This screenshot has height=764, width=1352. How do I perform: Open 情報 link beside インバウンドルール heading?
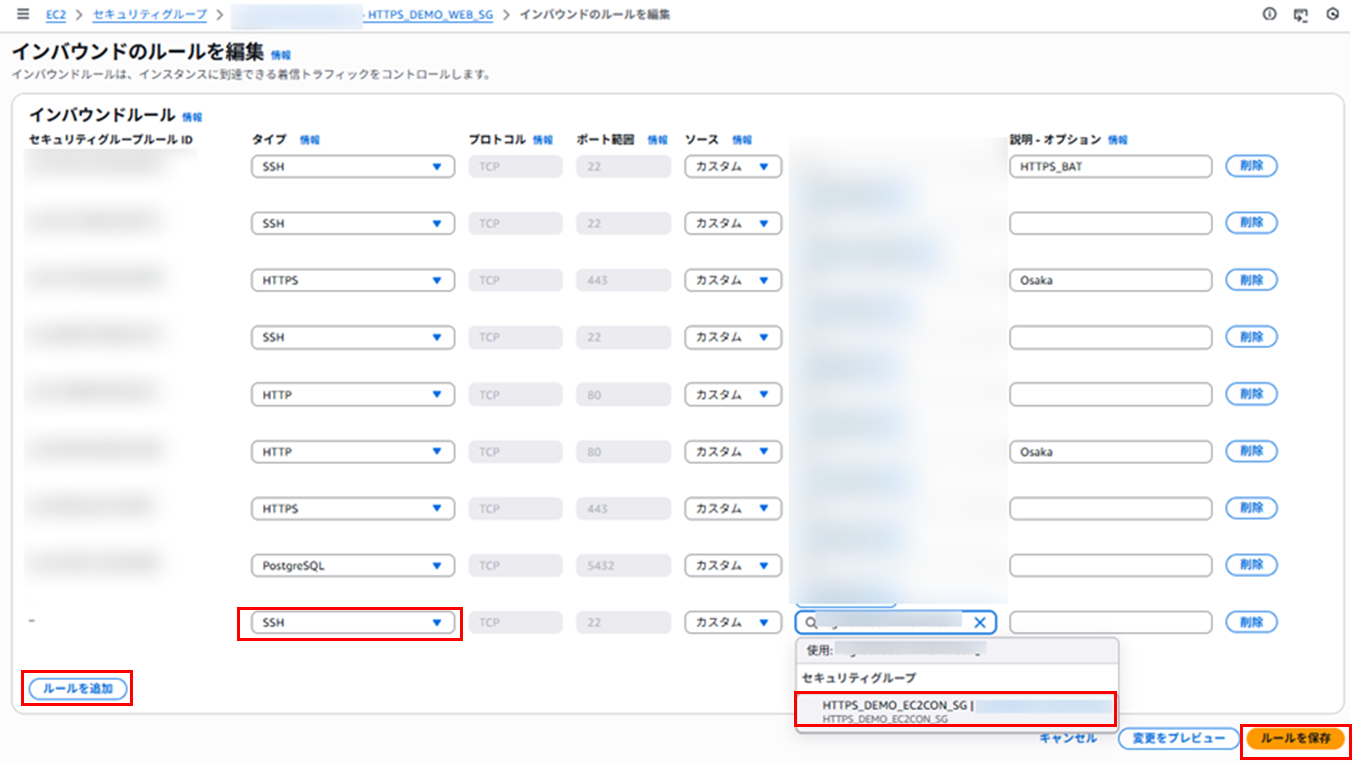pos(192,117)
